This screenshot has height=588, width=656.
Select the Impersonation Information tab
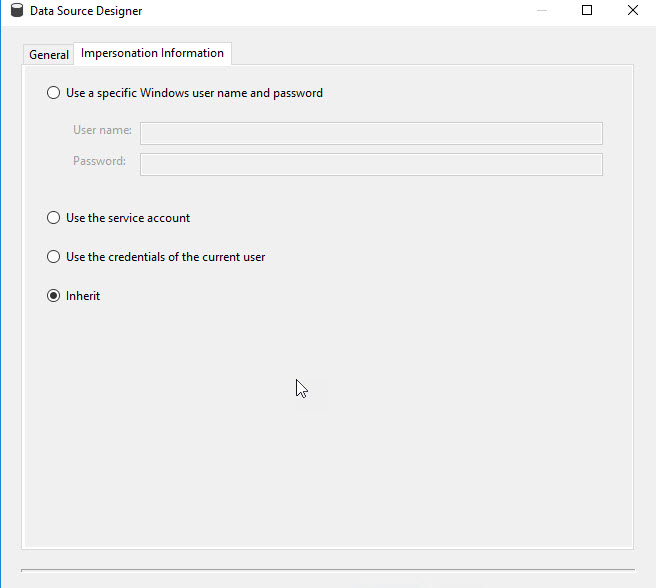[152, 53]
